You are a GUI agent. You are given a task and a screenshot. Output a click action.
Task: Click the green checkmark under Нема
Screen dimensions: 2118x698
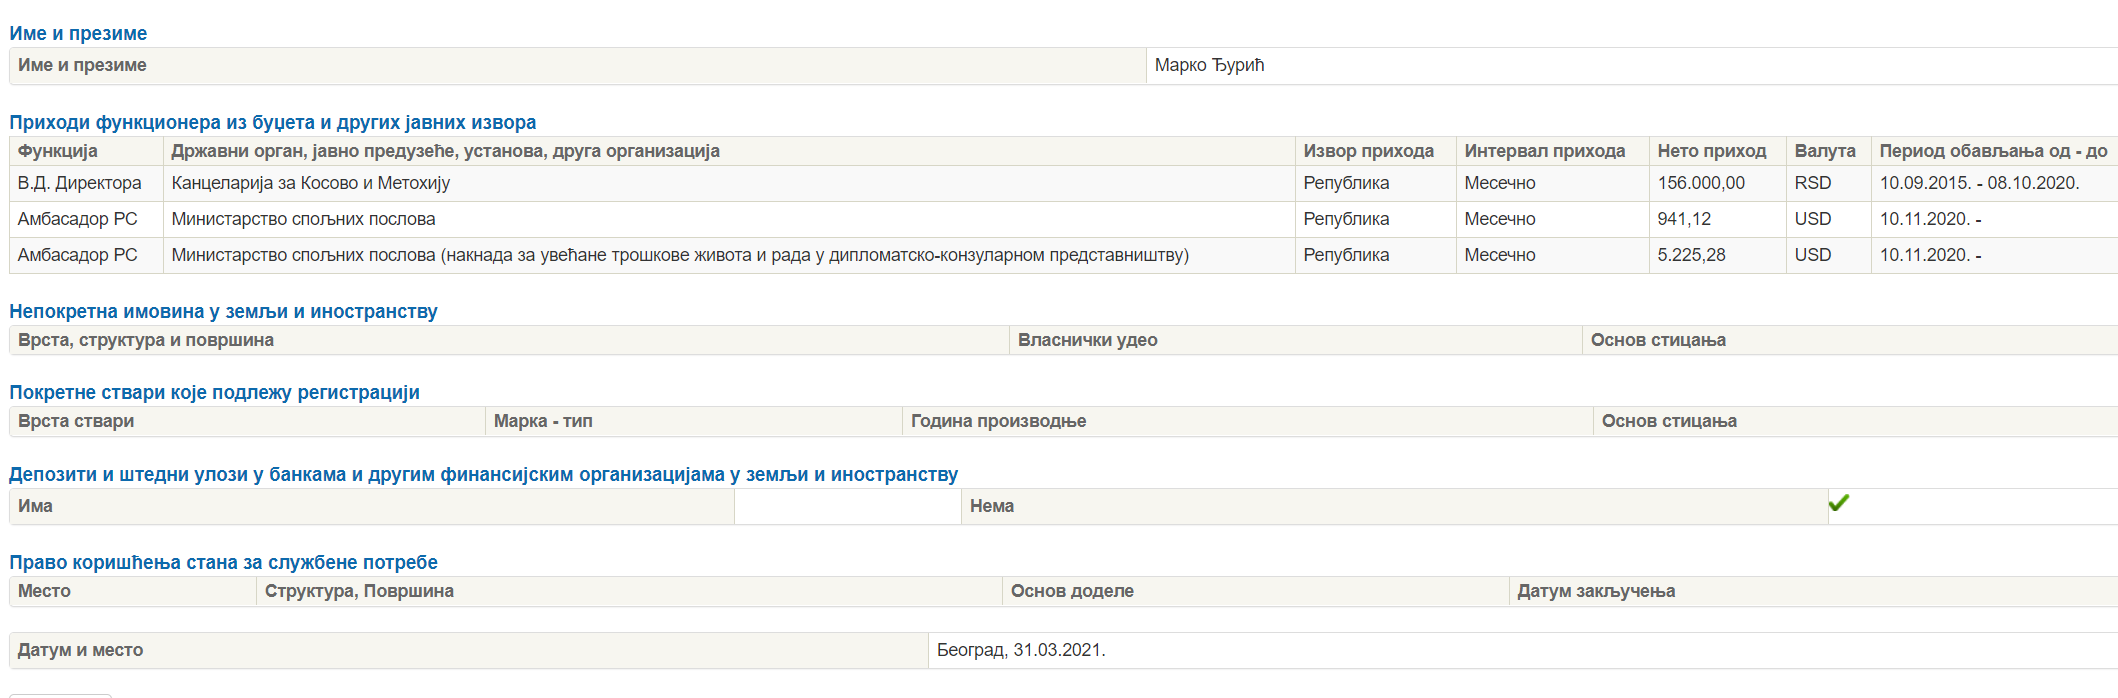click(1838, 503)
